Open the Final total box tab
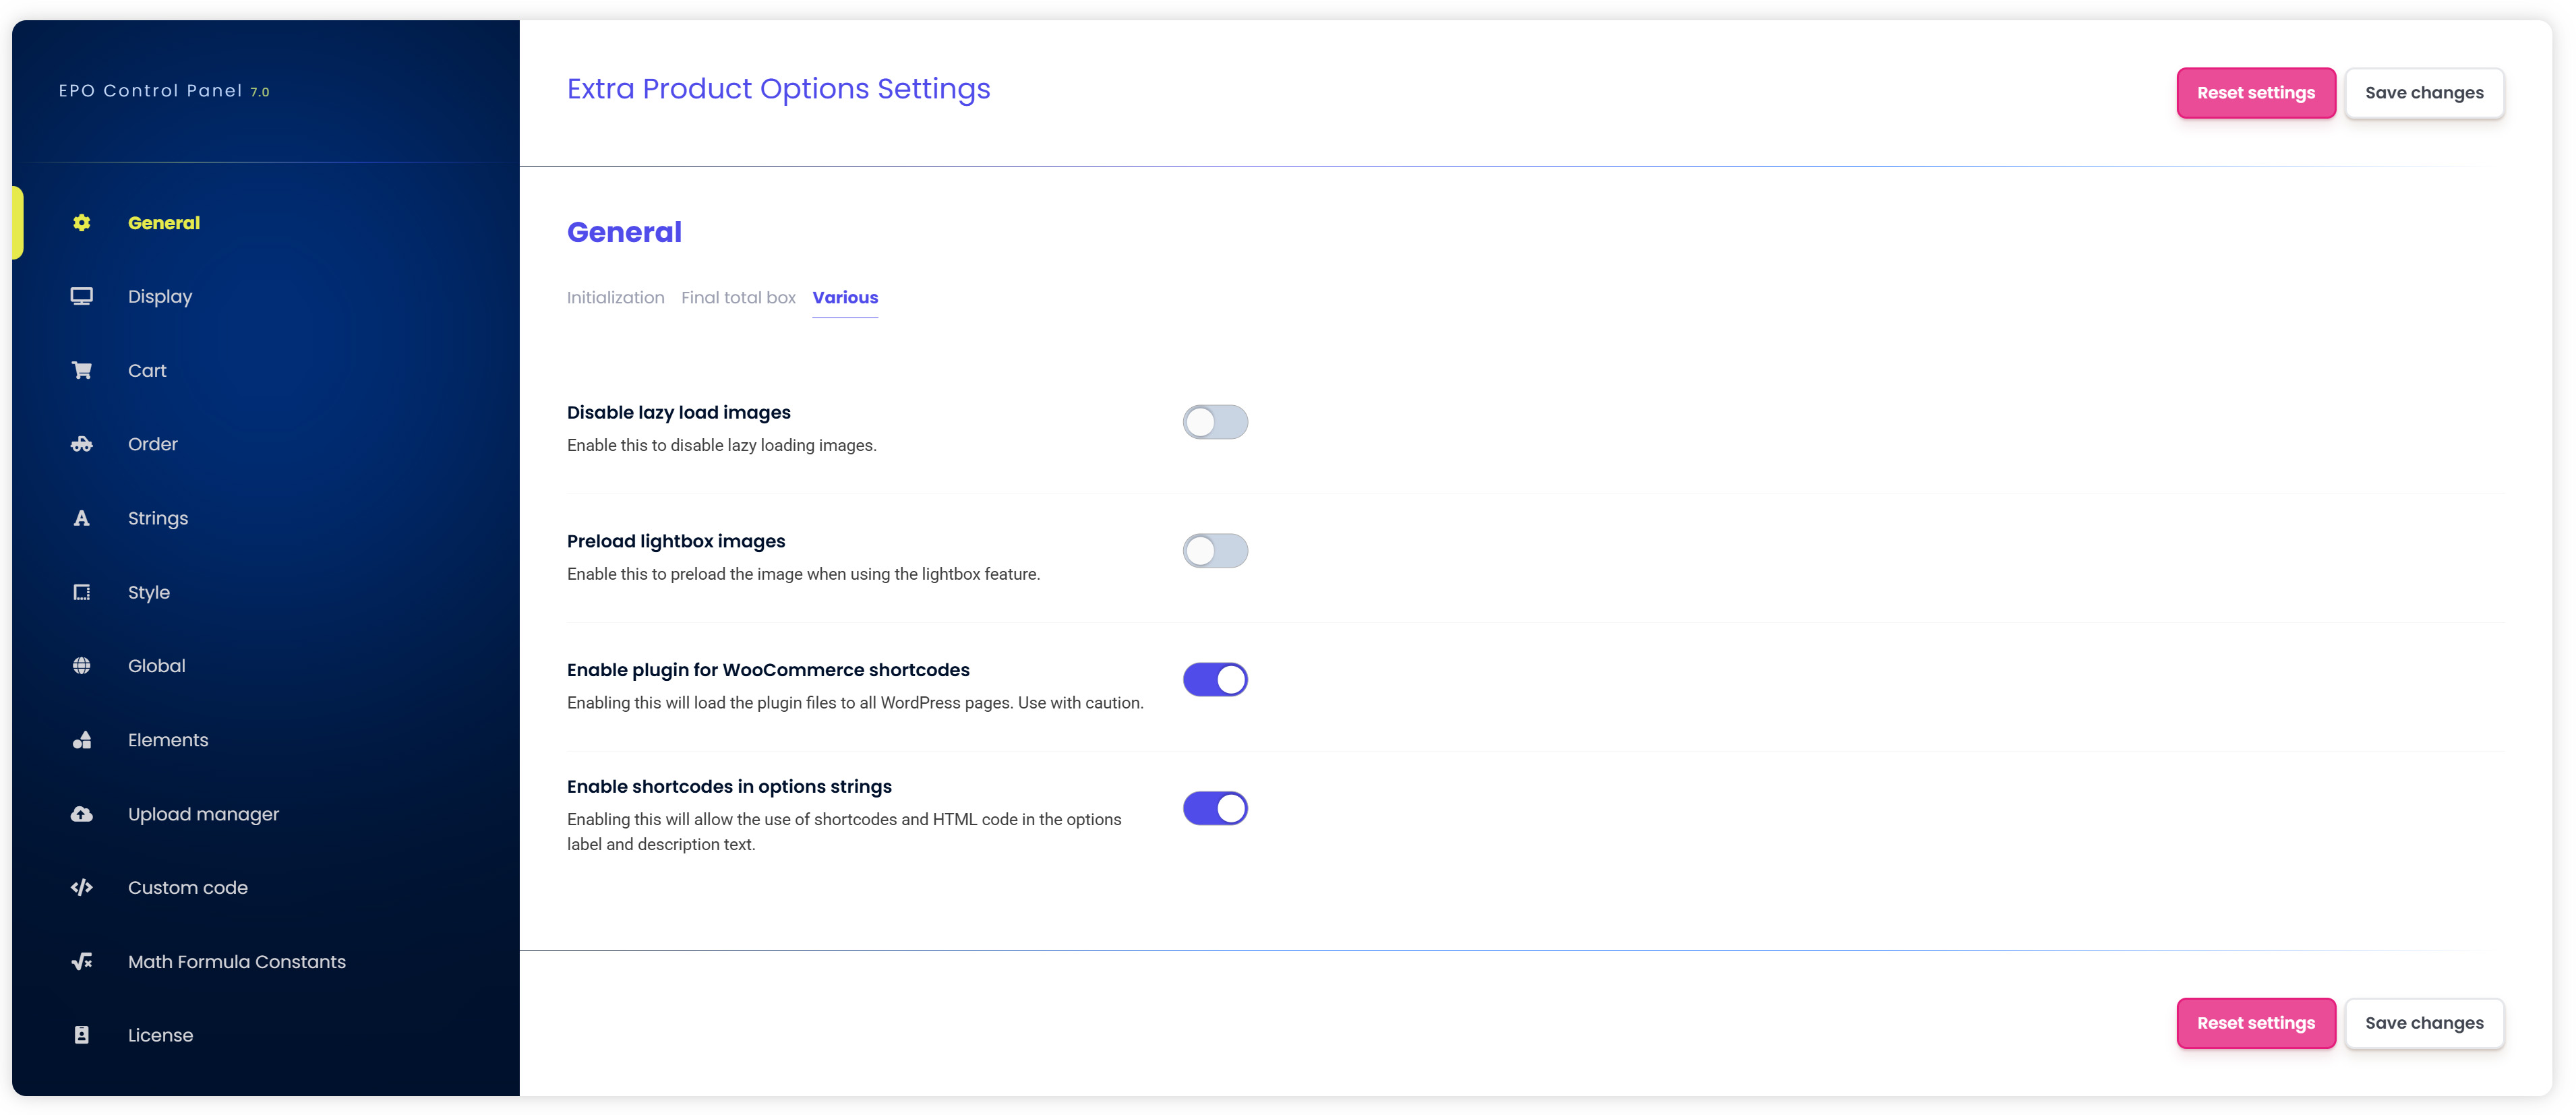The image size is (2576, 1115). (x=738, y=297)
